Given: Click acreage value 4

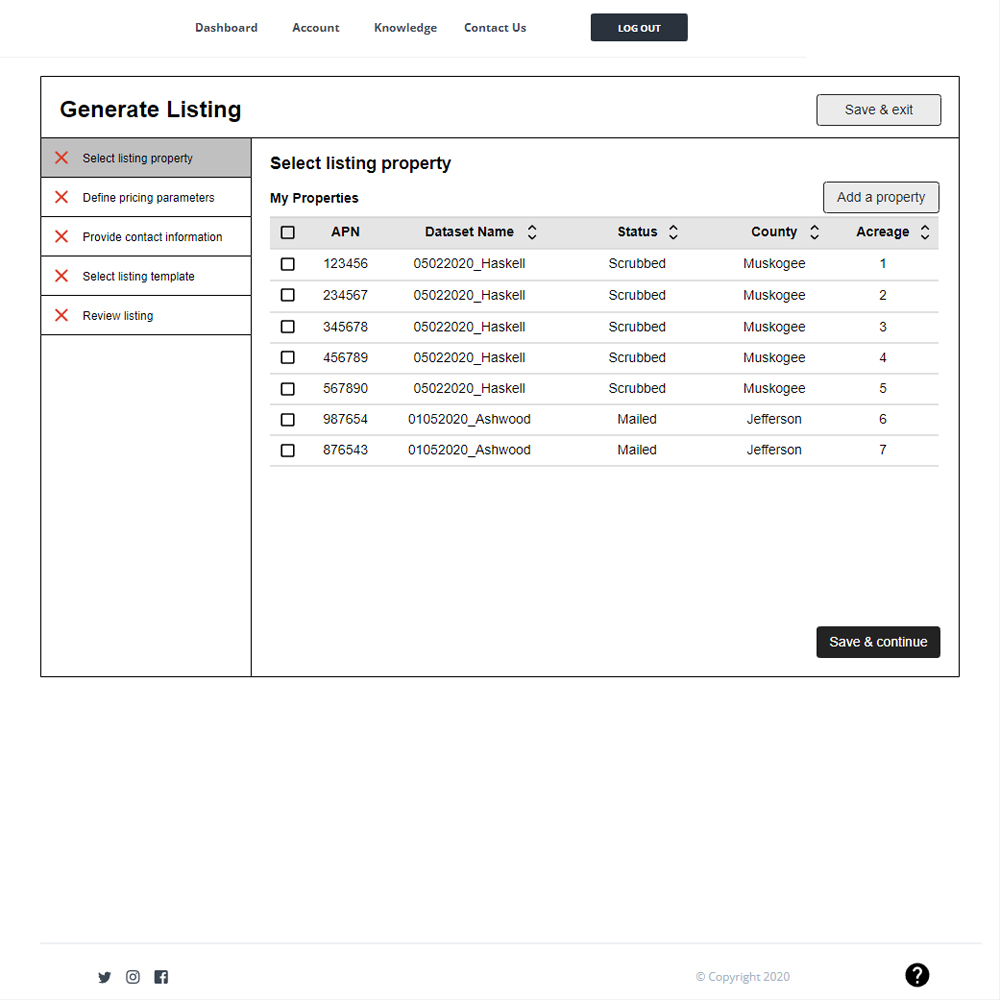Looking at the screenshot, I should pos(883,357).
